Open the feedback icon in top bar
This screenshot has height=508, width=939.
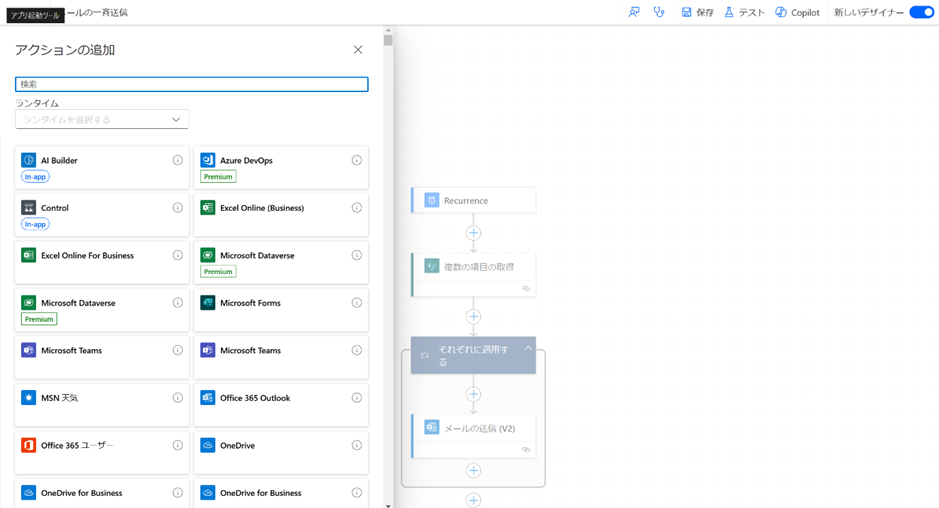634,12
